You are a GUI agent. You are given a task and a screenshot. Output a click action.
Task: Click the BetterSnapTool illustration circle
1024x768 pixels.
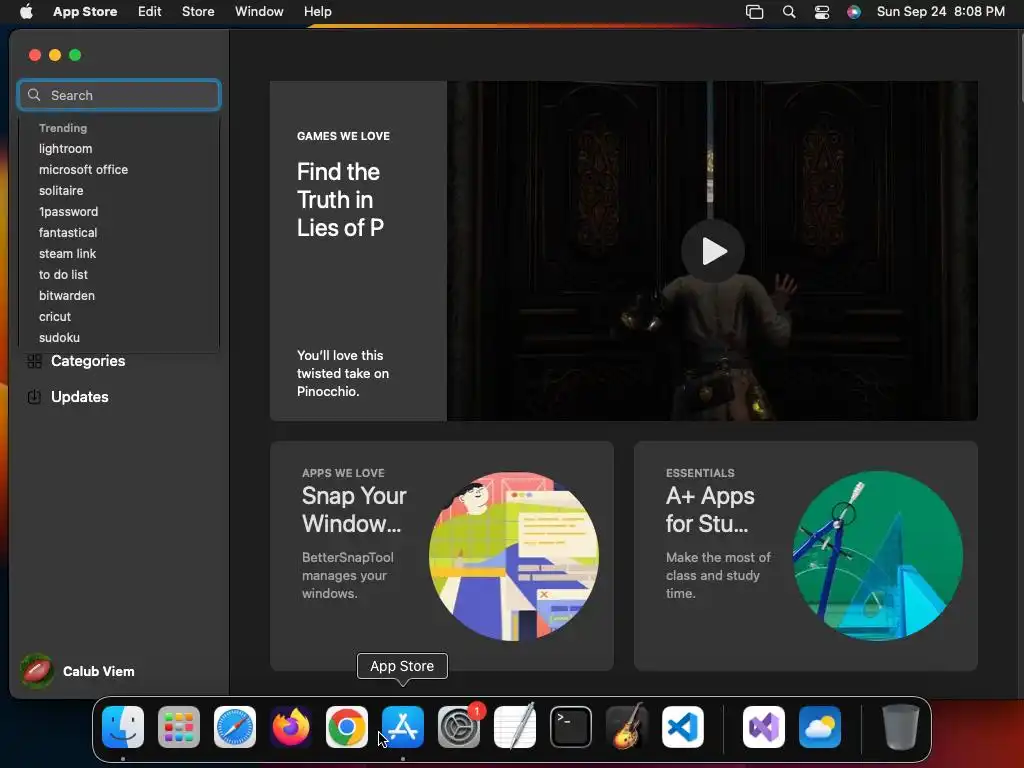(x=513, y=556)
